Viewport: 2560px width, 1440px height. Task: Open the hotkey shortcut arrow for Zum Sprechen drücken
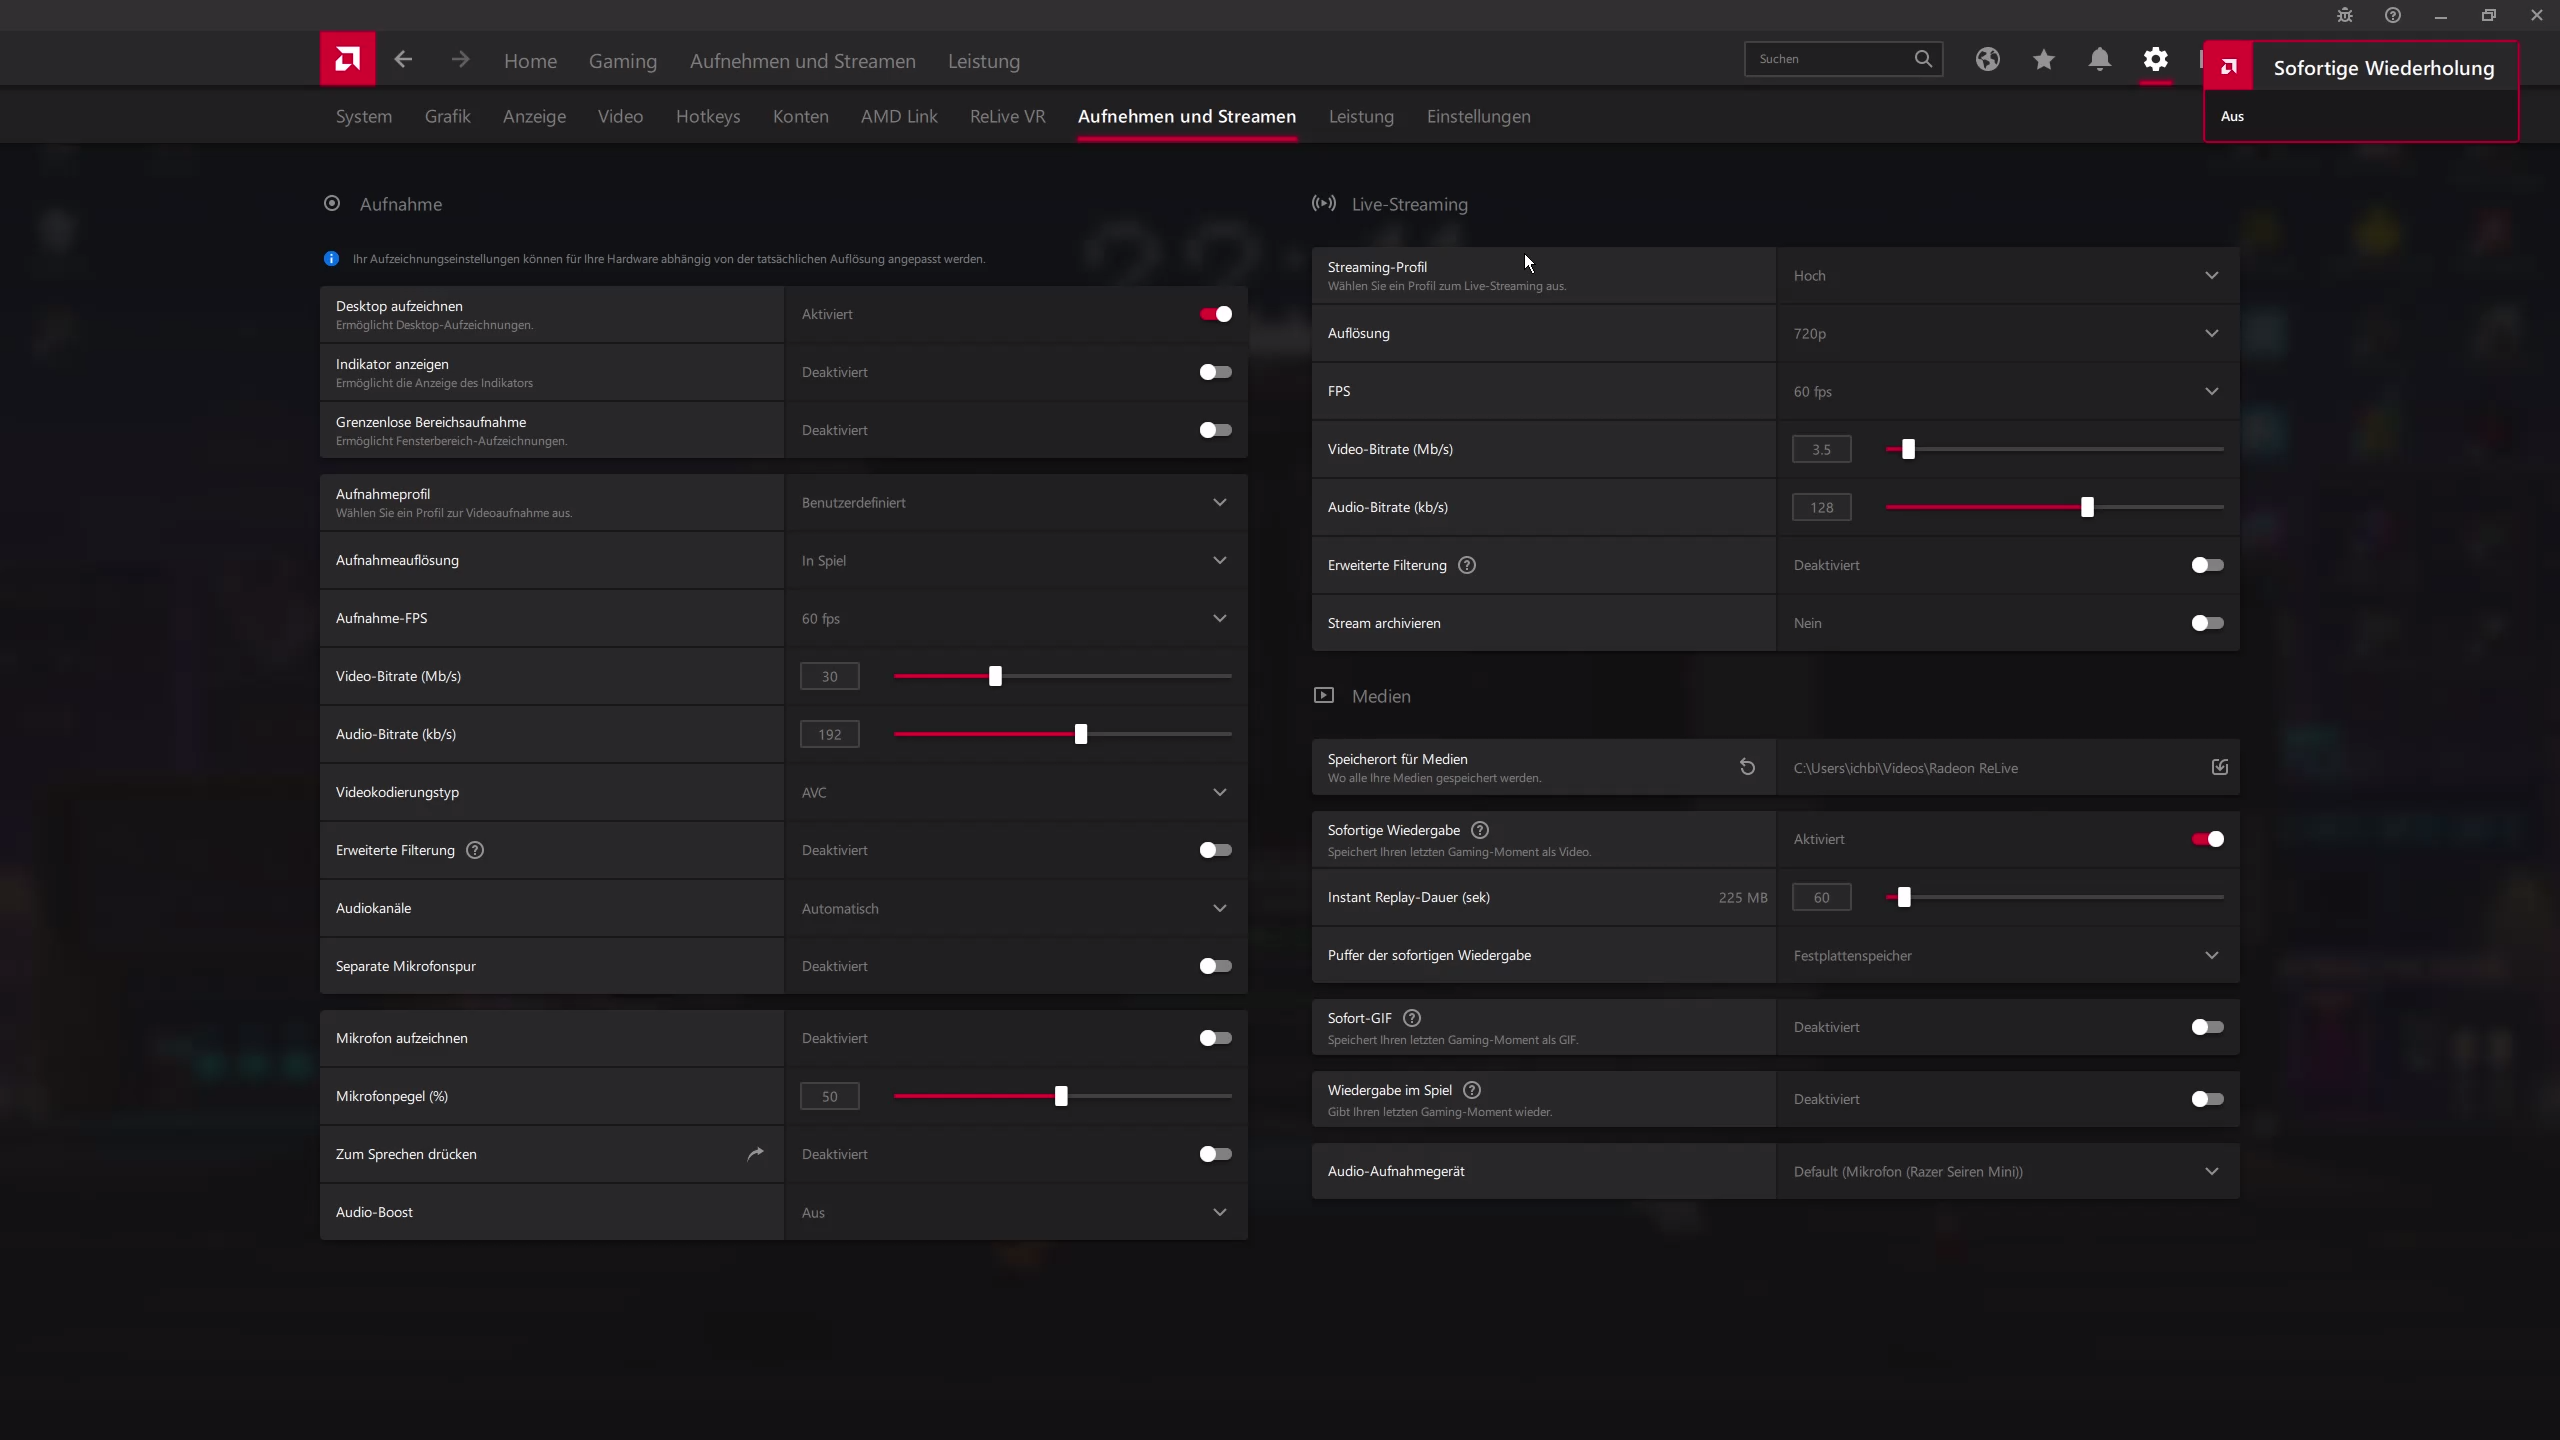(755, 1154)
